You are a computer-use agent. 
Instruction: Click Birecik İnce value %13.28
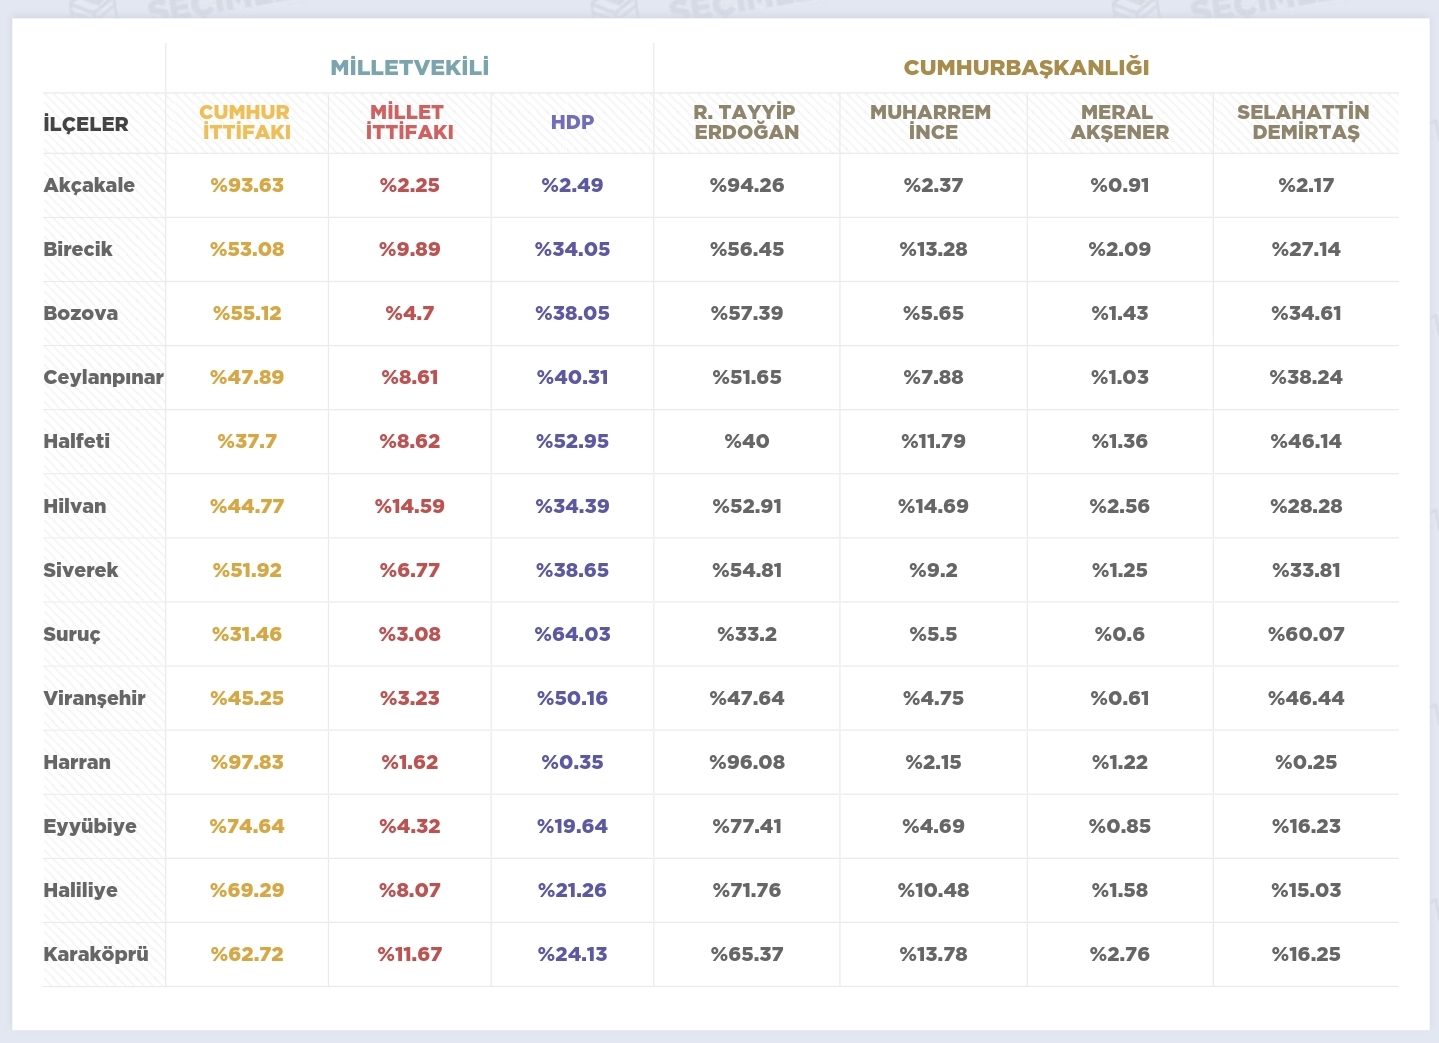point(933,249)
